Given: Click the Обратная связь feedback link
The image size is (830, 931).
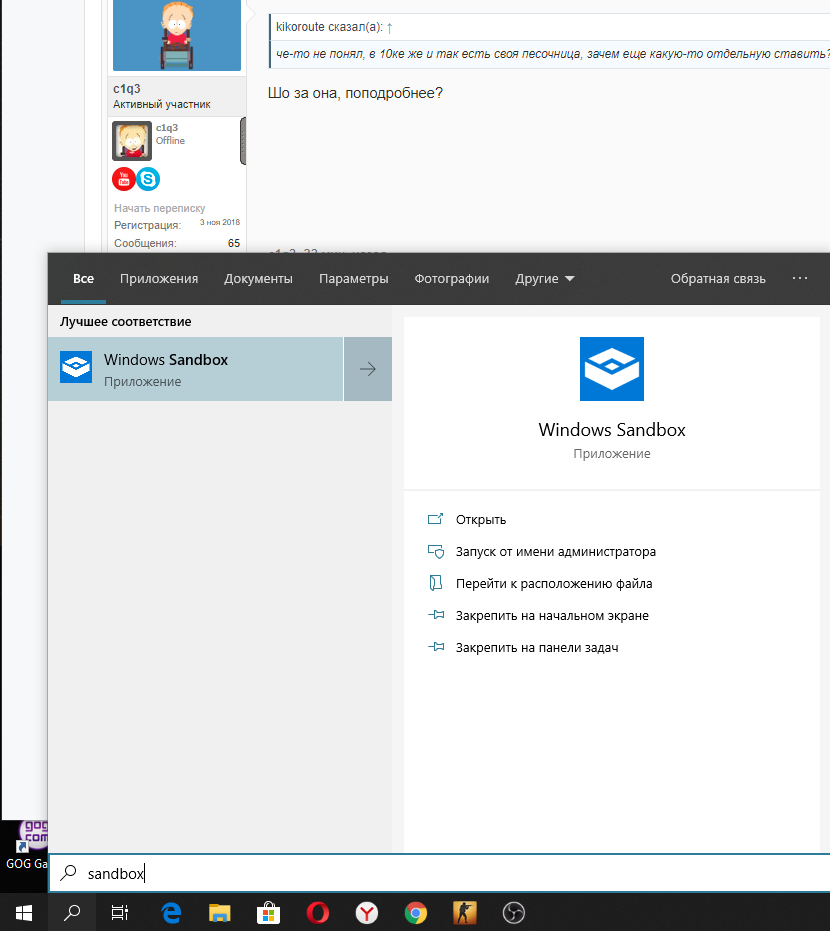Looking at the screenshot, I should point(718,278).
